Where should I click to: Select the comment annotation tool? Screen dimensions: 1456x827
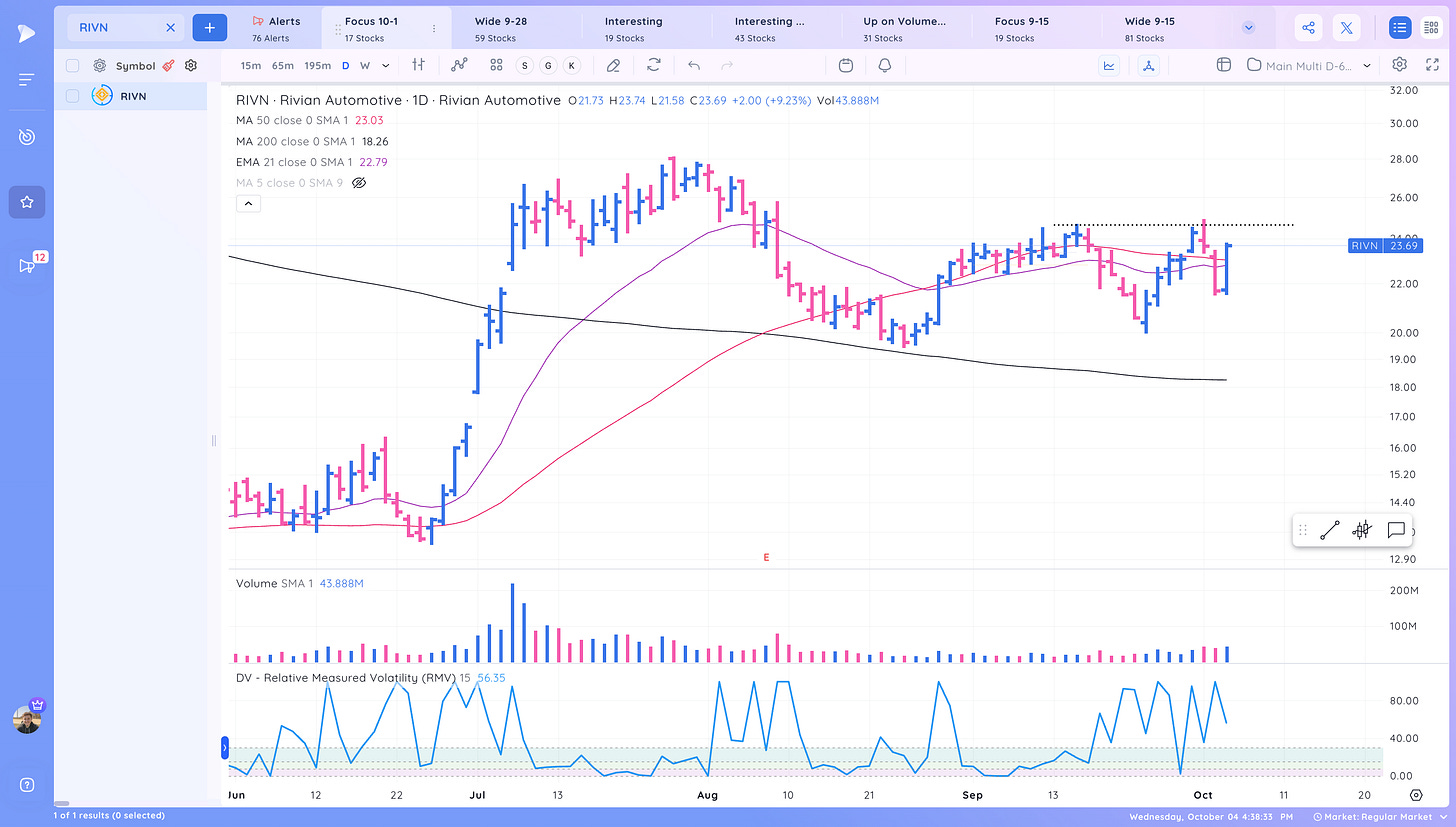click(1396, 531)
